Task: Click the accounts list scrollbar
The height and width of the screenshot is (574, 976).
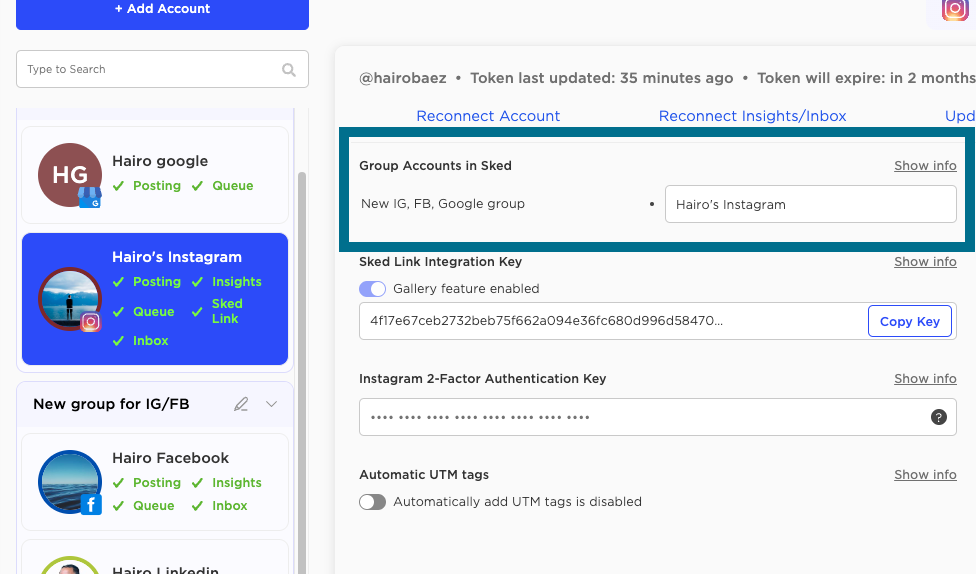Action: click(x=302, y=374)
